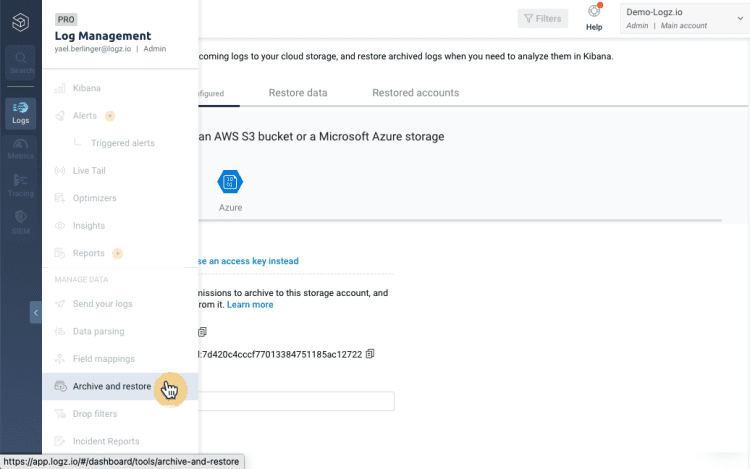Open Kibana from the Log Management menu
Image resolution: width=750 pixels, height=469 pixels.
(x=87, y=89)
